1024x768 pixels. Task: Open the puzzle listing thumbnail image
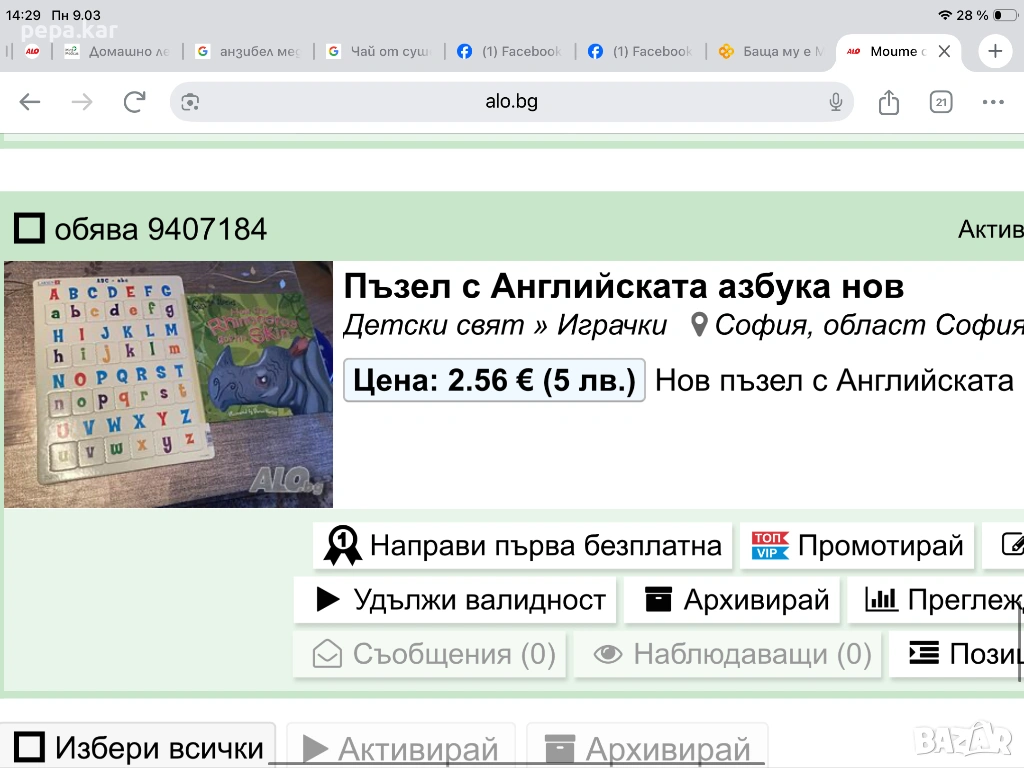click(168, 384)
